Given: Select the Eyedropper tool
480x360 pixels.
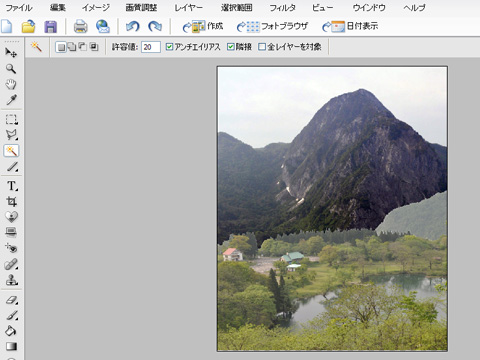Looking at the screenshot, I should (x=11, y=100).
